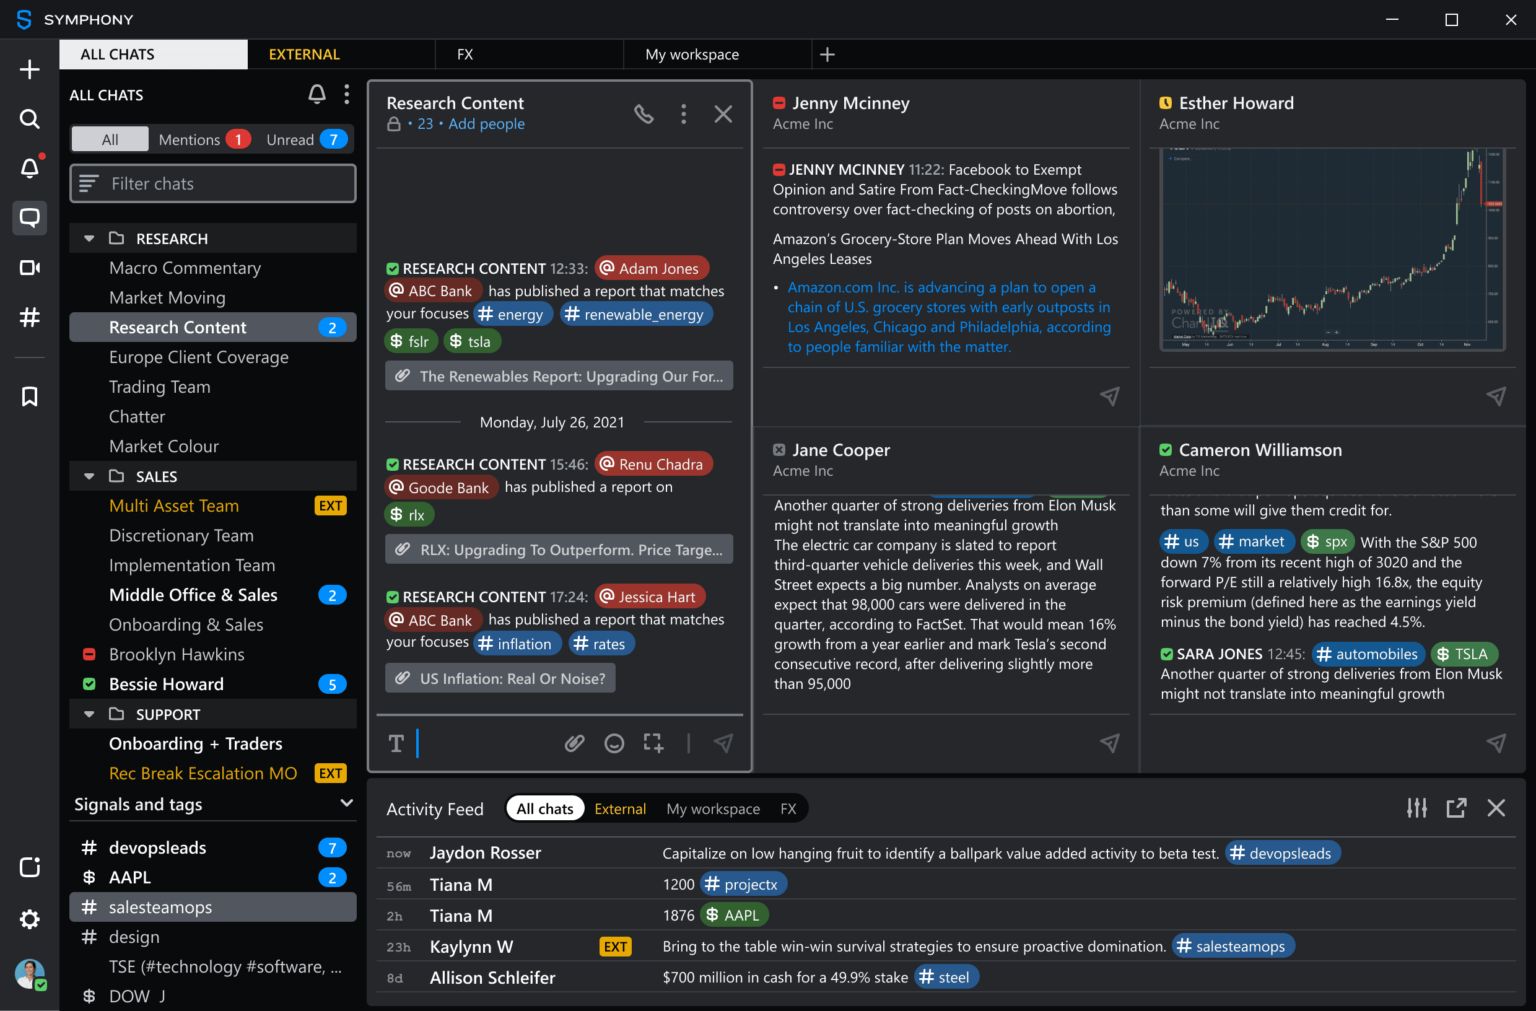1536x1011 pixels.
Task: Open settings gear in the left sidebar
Action: (x=30, y=919)
